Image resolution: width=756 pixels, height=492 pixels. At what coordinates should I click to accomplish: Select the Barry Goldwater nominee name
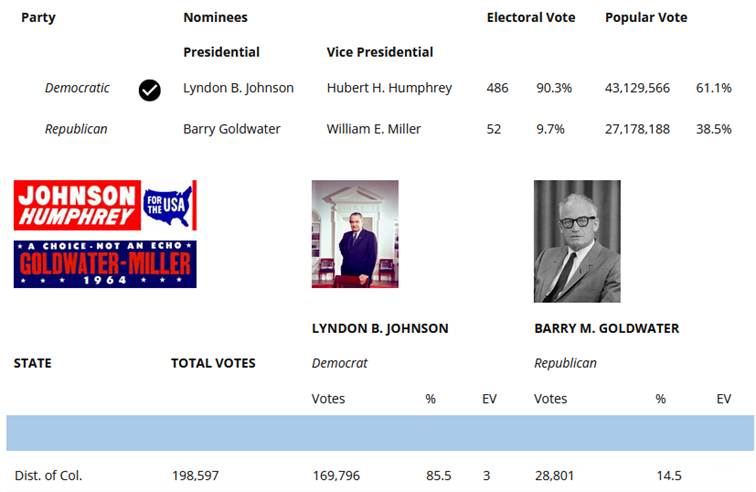click(231, 129)
